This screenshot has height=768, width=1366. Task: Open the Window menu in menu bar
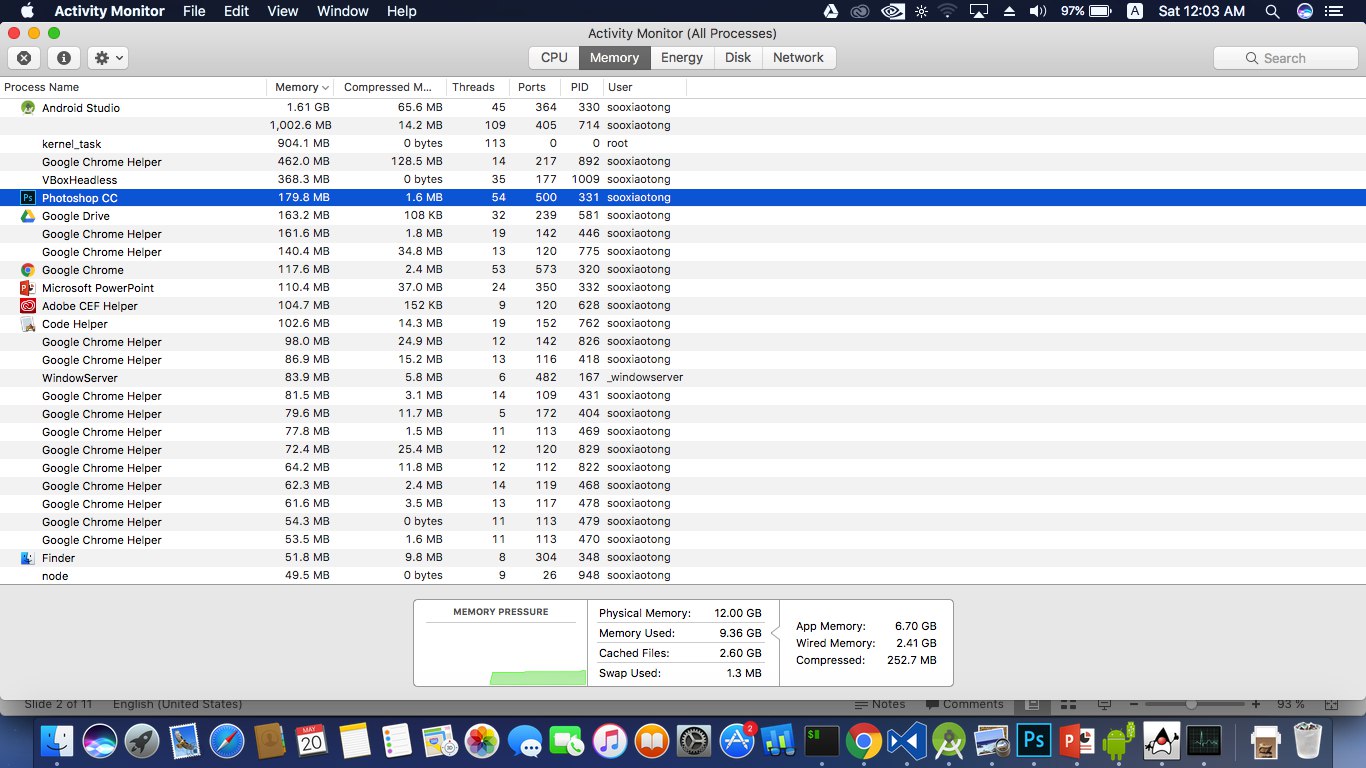pos(342,11)
